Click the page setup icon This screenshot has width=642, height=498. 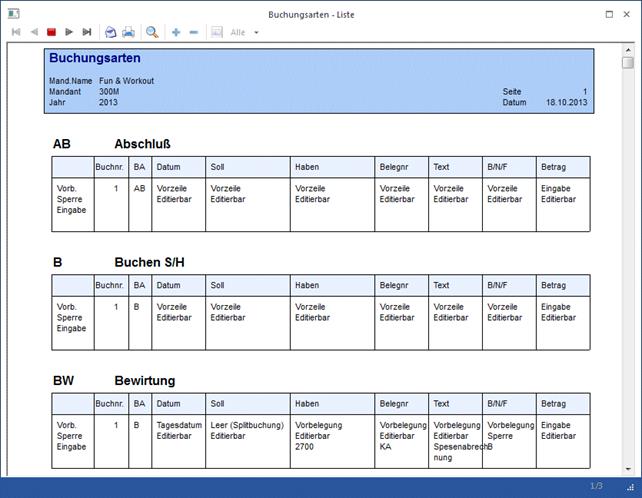[x=111, y=32]
